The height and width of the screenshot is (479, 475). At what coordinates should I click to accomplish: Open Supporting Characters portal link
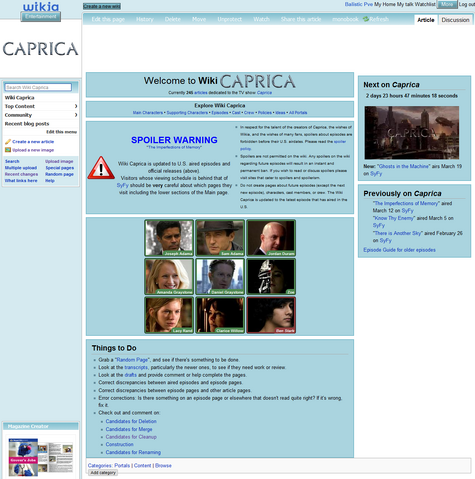(x=187, y=113)
